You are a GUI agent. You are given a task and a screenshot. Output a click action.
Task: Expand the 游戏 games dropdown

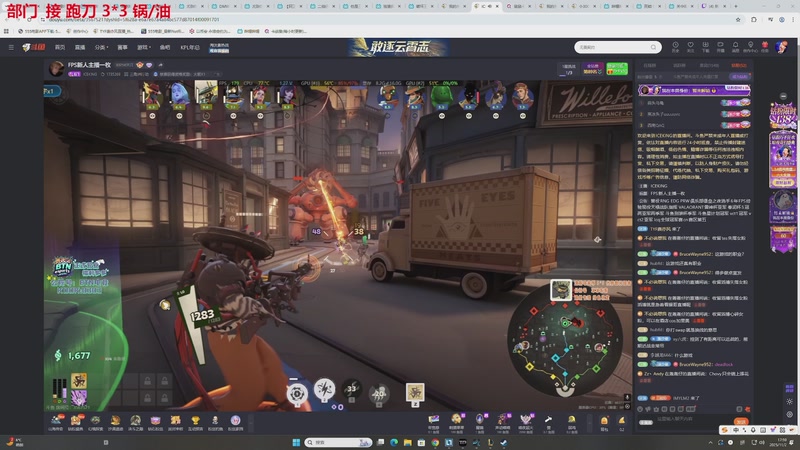pyautogui.click(x=143, y=47)
